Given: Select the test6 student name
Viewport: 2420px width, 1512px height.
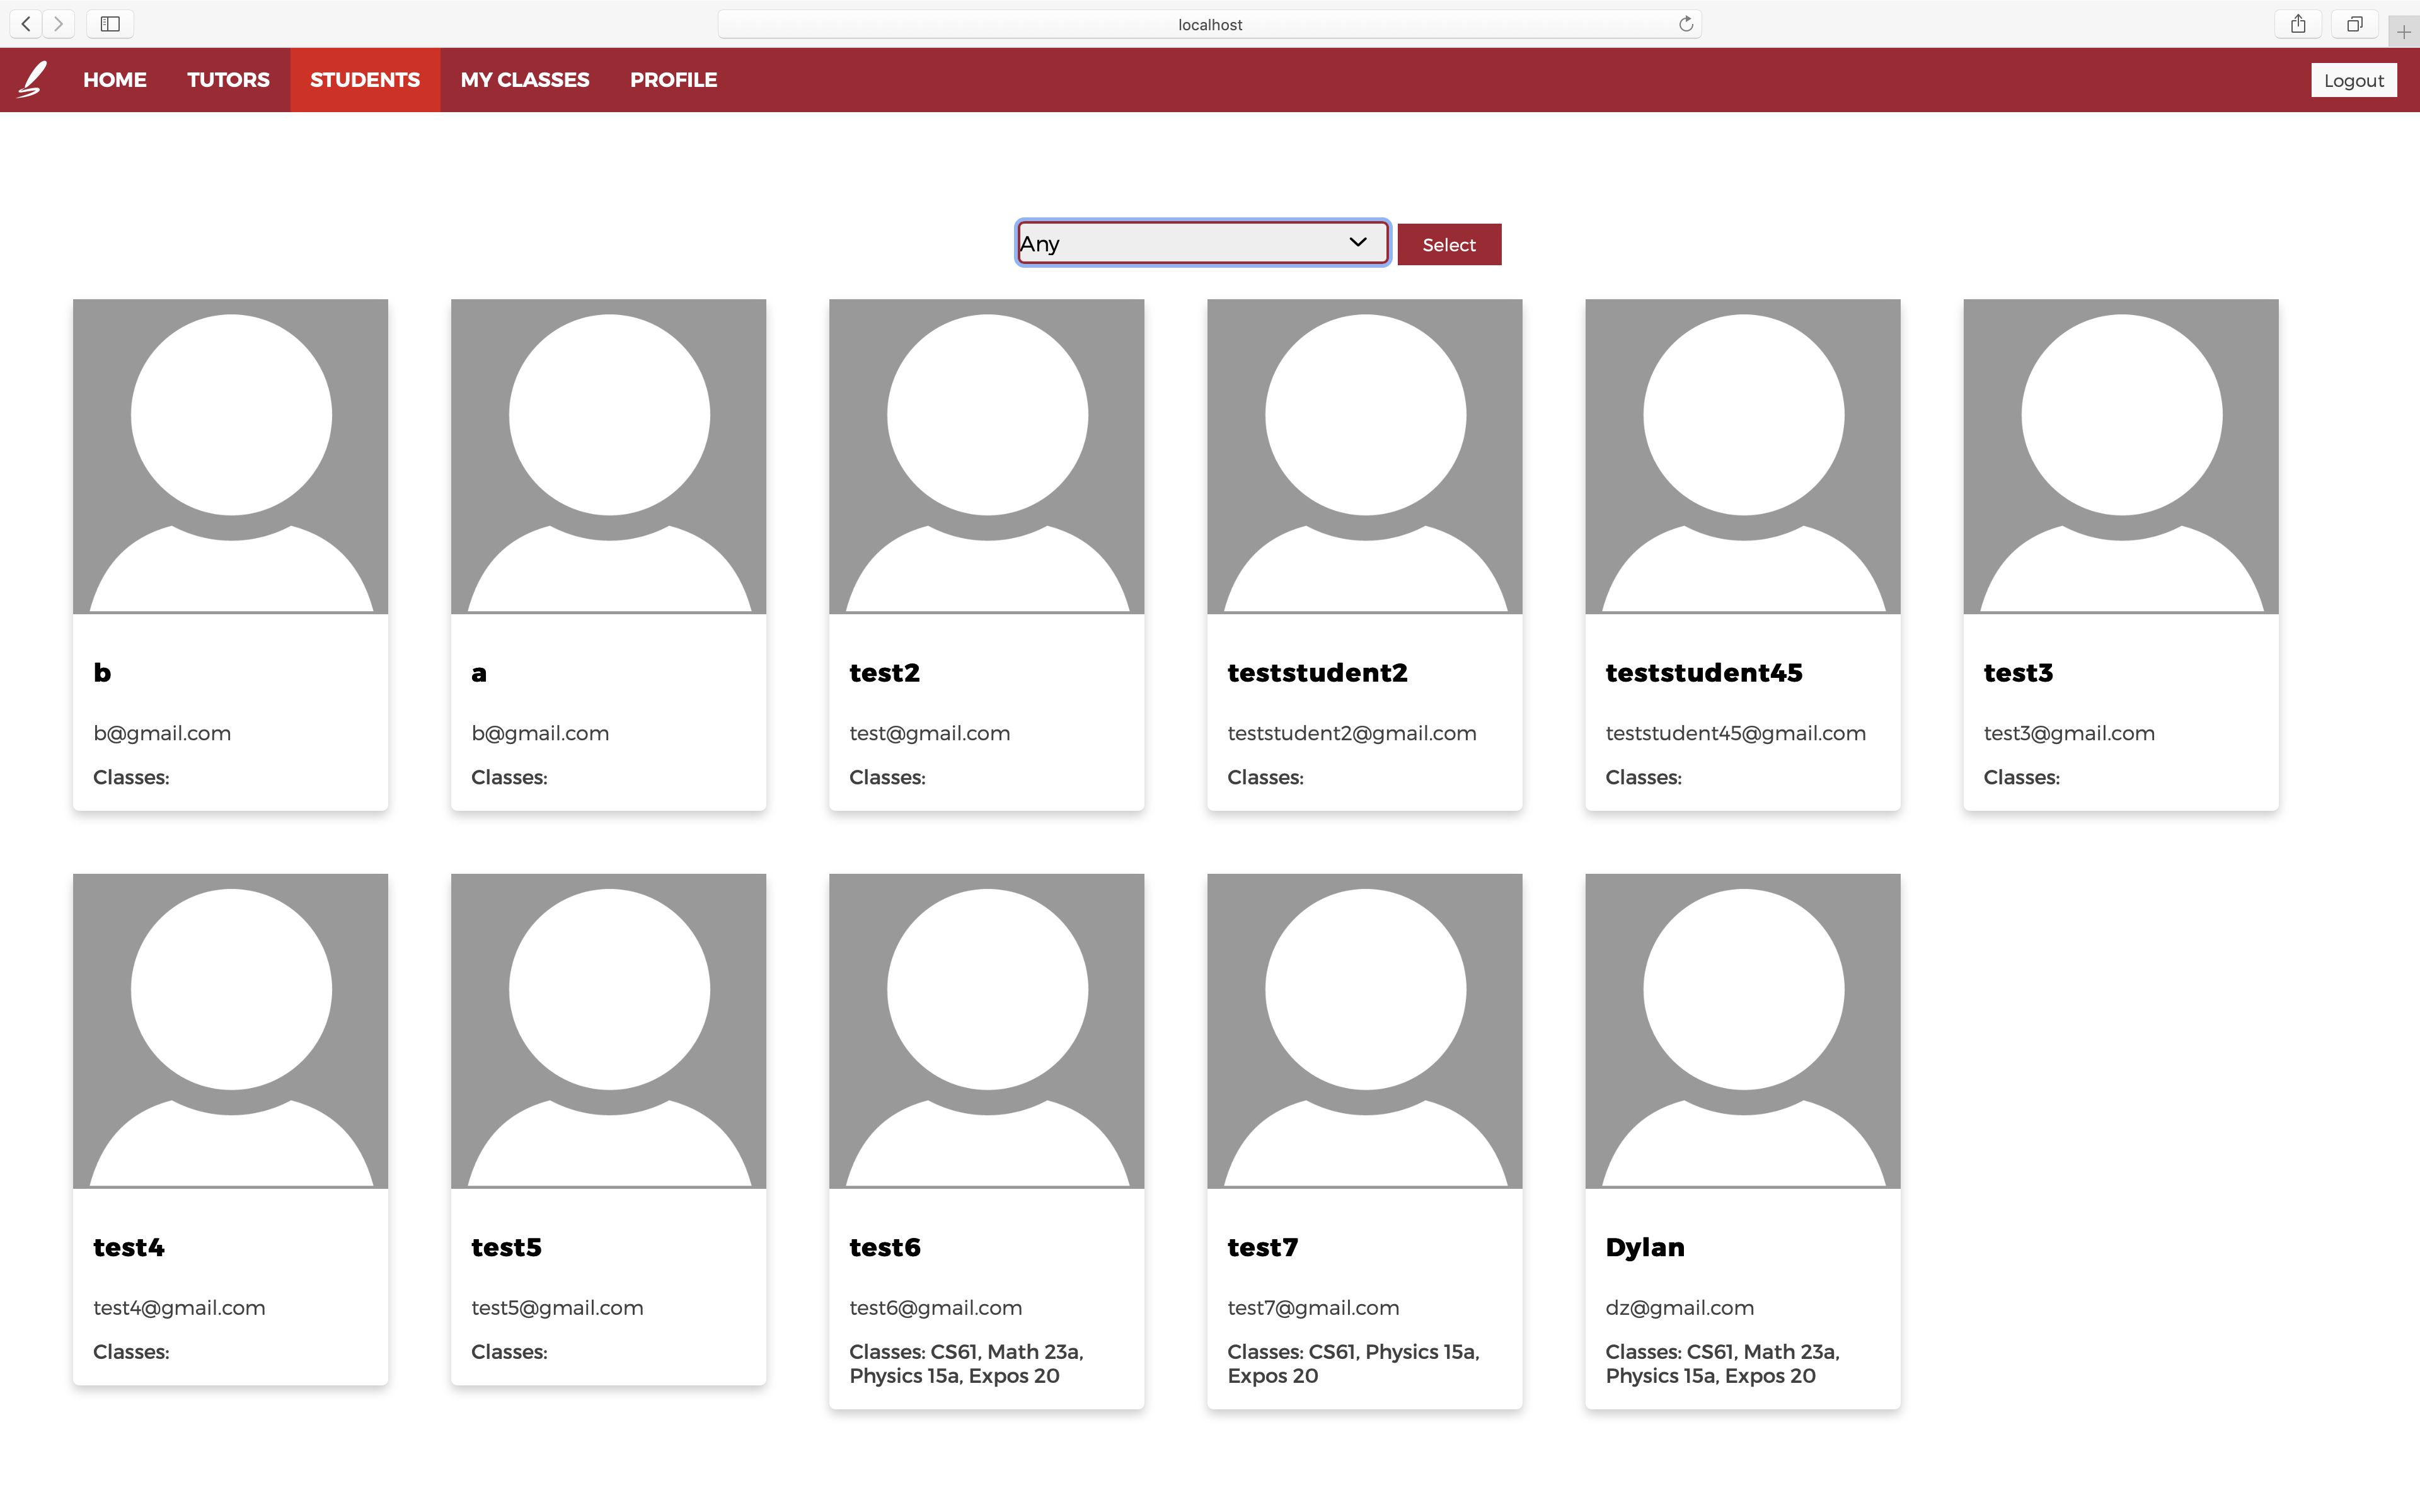Looking at the screenshot, I should 885,1247.
